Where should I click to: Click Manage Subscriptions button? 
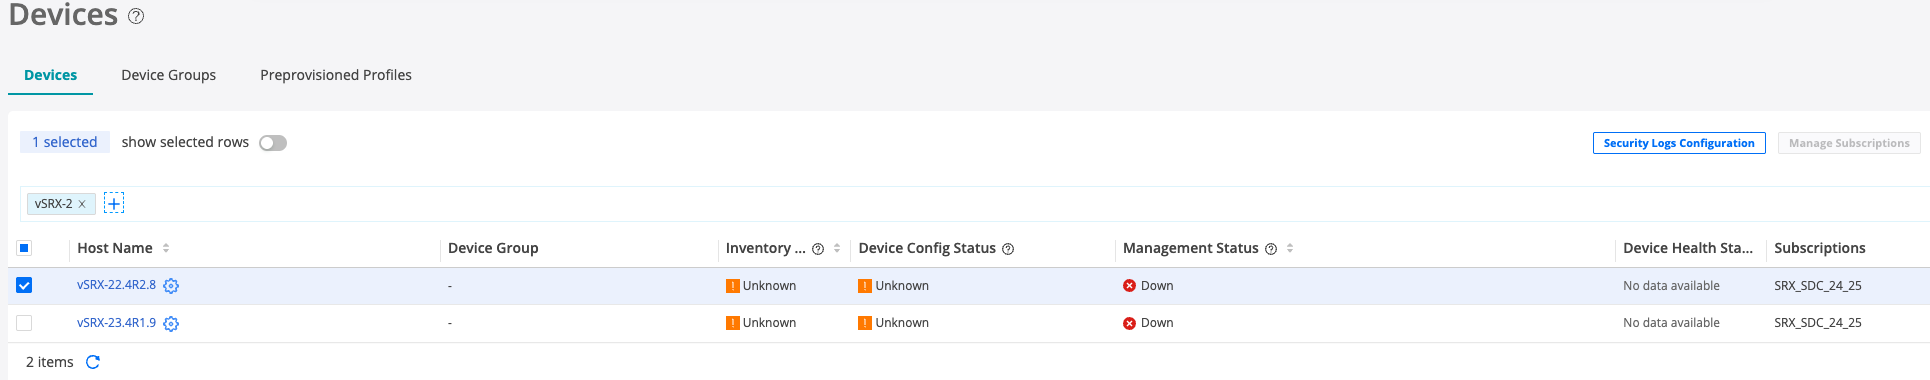pyautogui.click(x=1849, y=143)
